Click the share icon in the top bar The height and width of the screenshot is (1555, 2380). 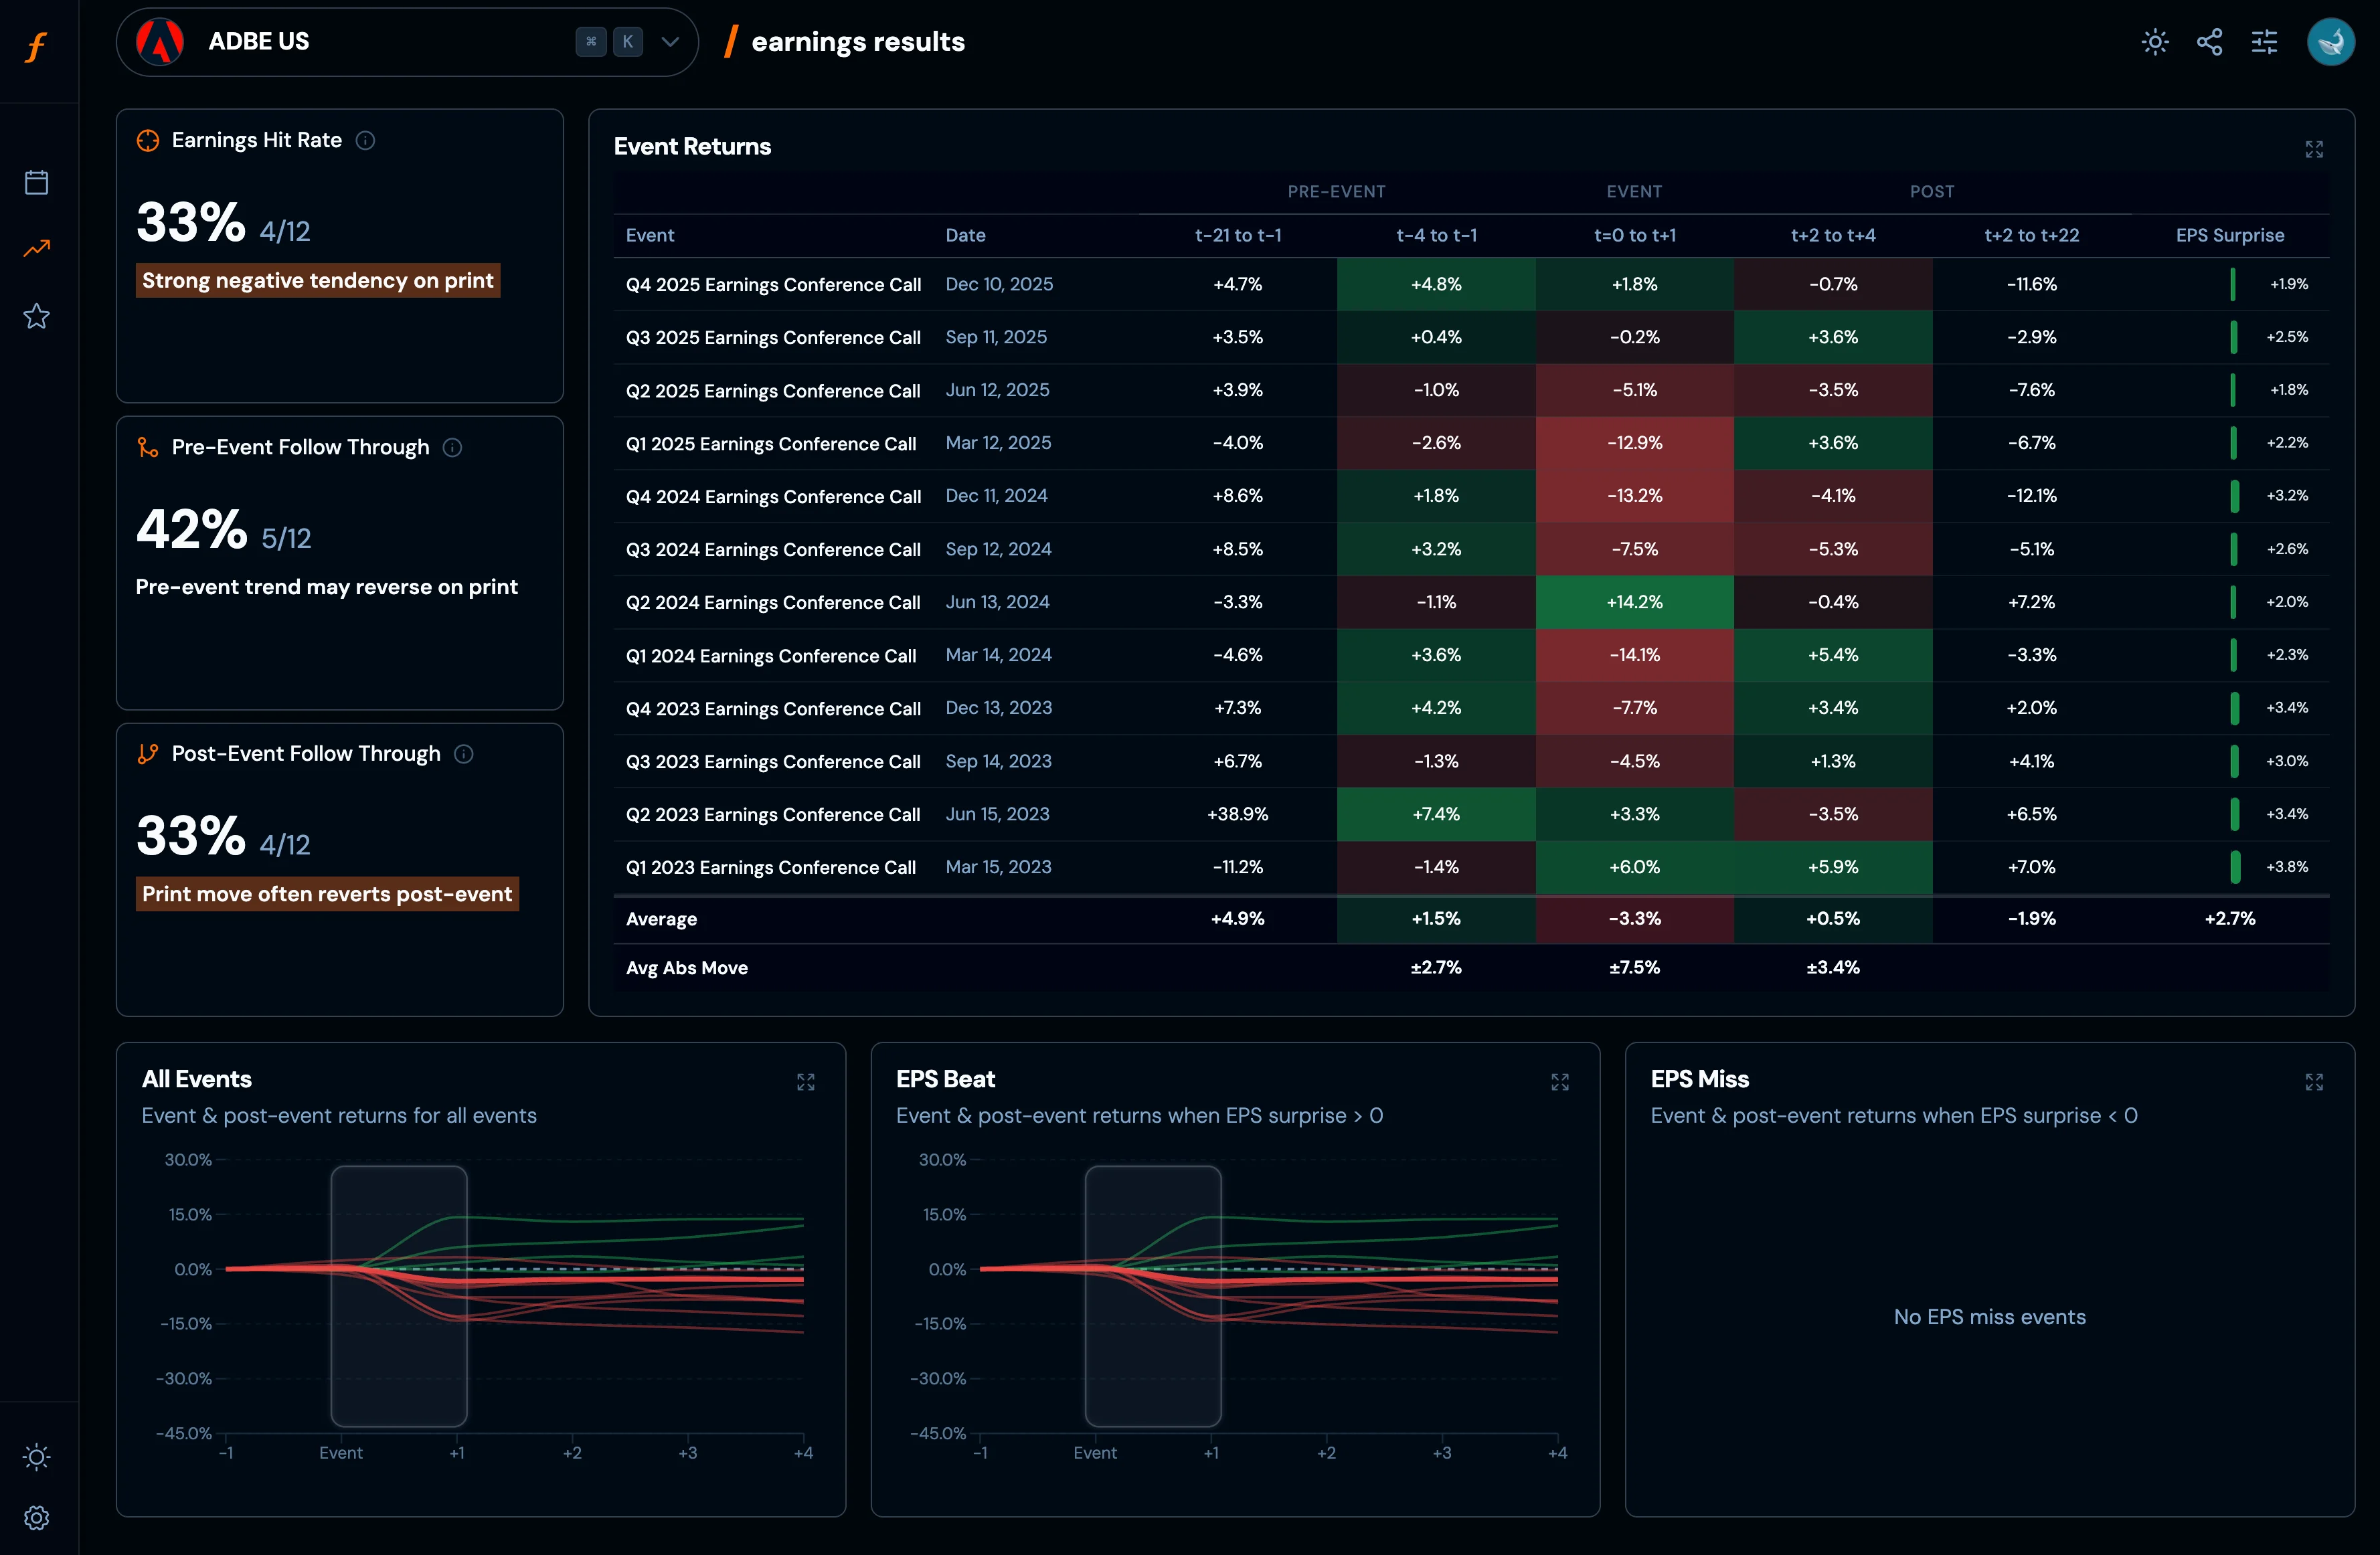2210,42
